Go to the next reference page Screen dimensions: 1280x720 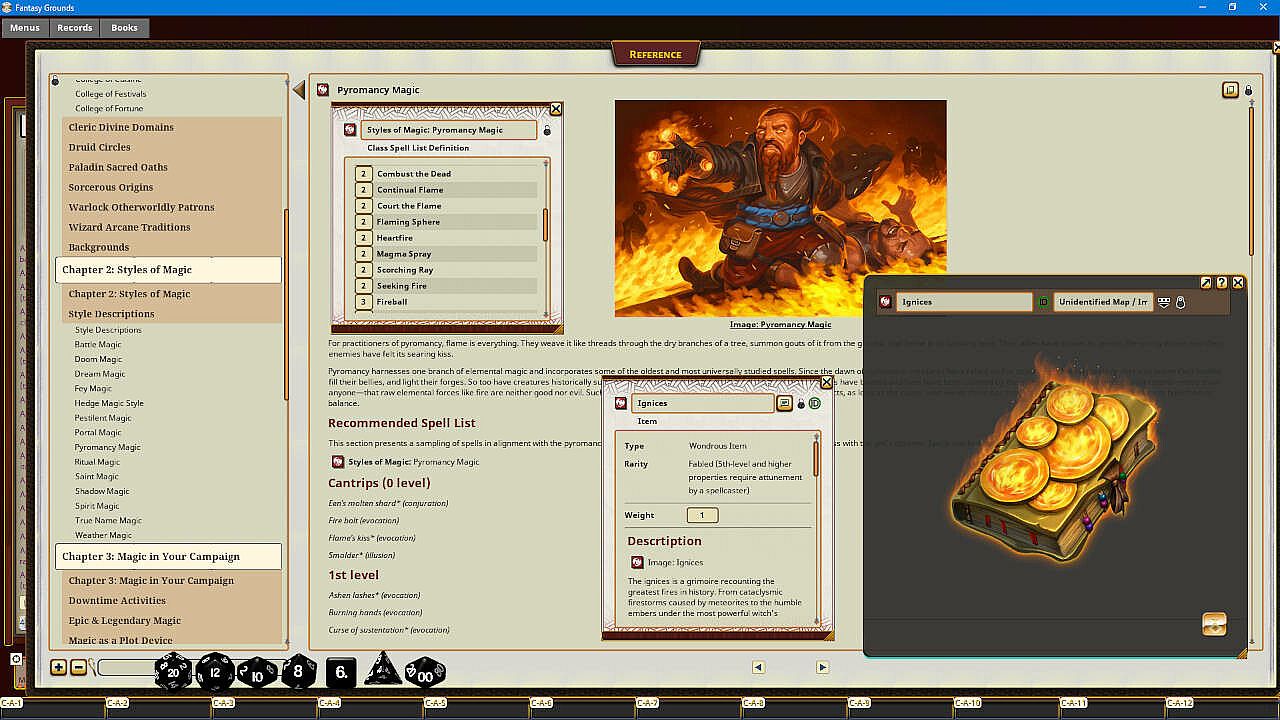pyautogui.click(x=822, y=667)
